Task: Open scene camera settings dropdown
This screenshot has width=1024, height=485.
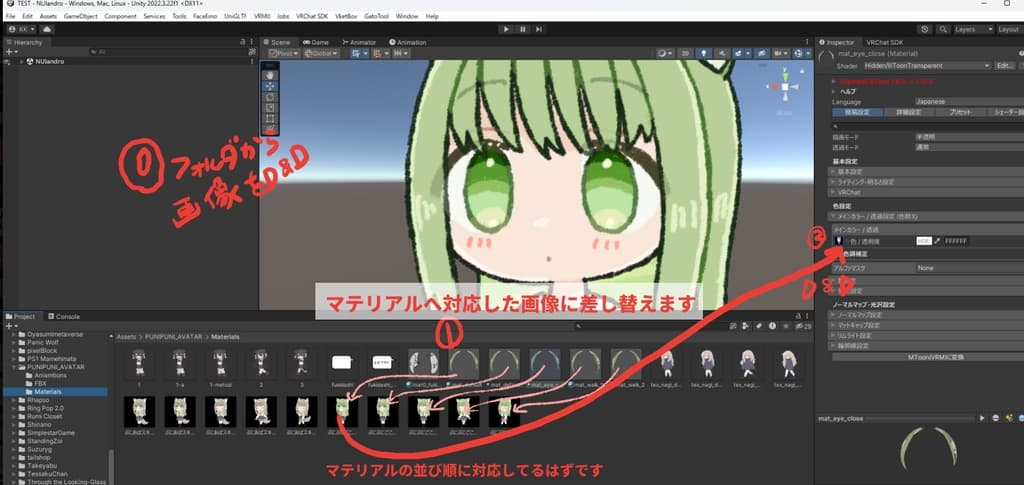Action: coord(780,54)
